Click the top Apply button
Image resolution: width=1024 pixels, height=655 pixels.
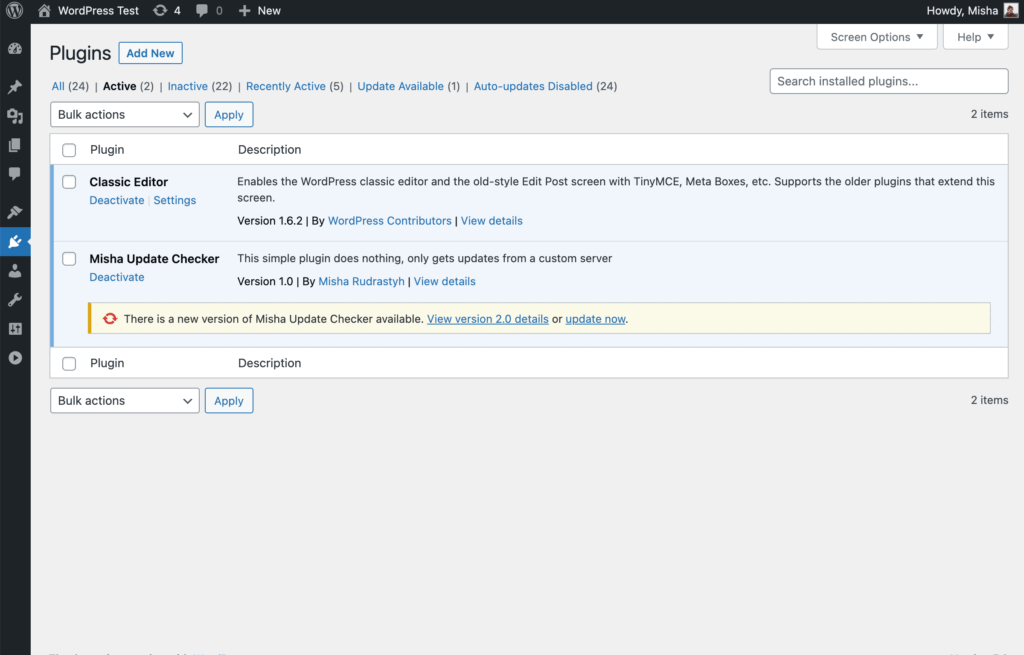click(x=229, y=114)
